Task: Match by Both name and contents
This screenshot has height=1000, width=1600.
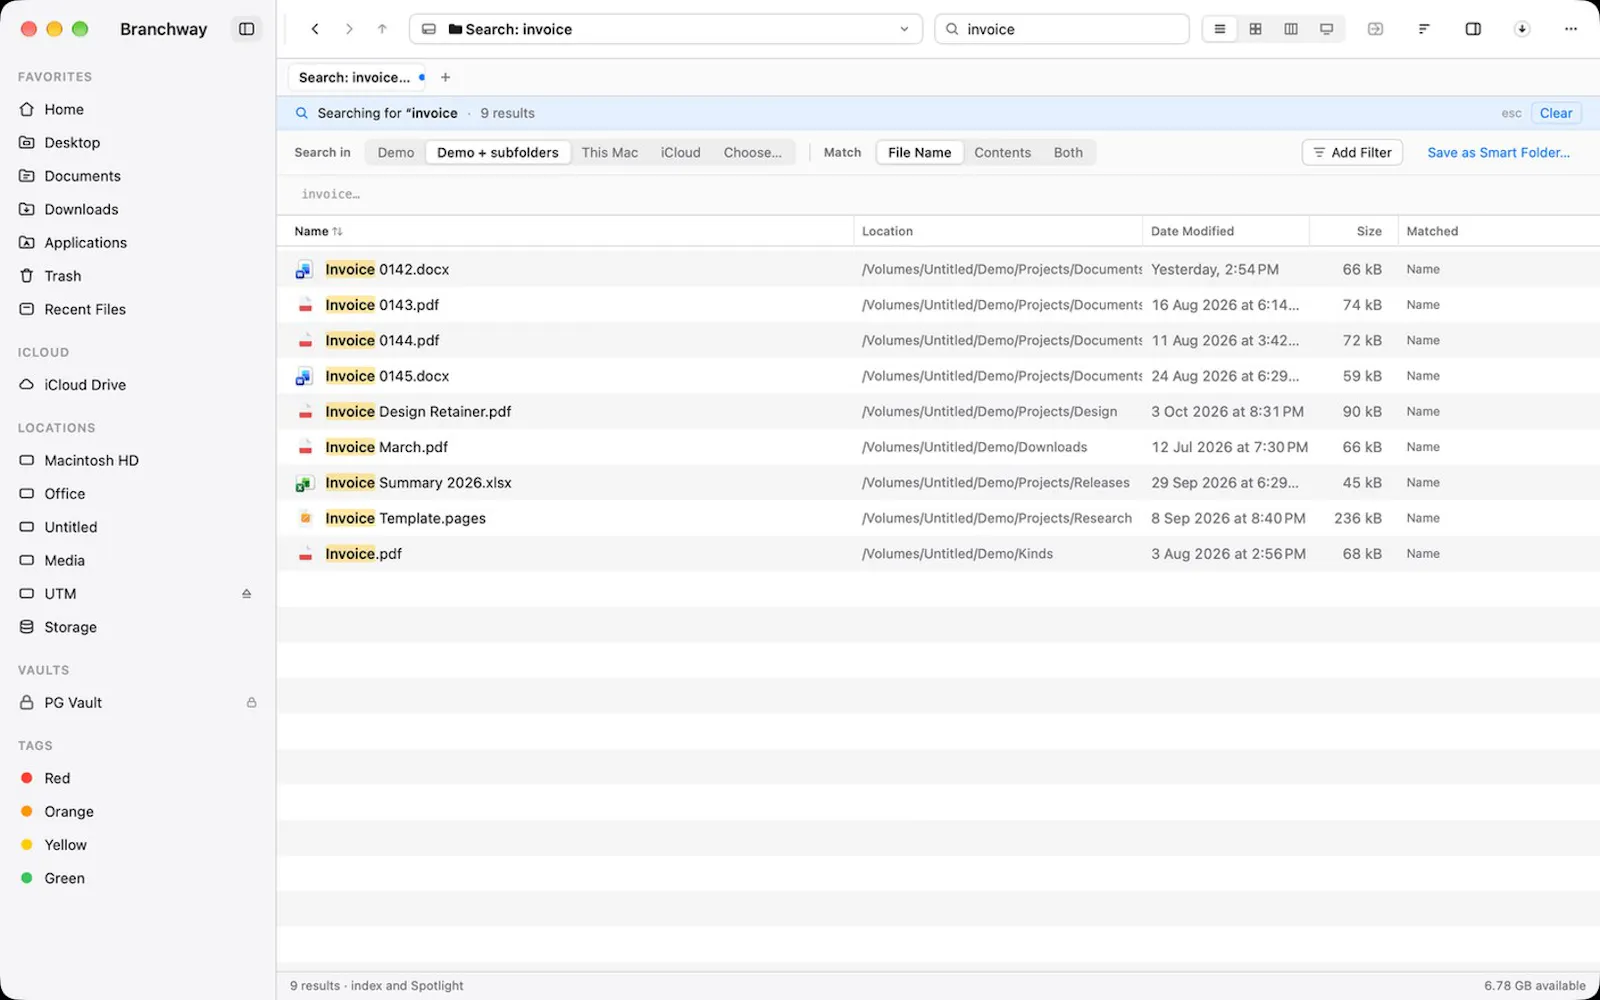Action: coord(1068,152)
